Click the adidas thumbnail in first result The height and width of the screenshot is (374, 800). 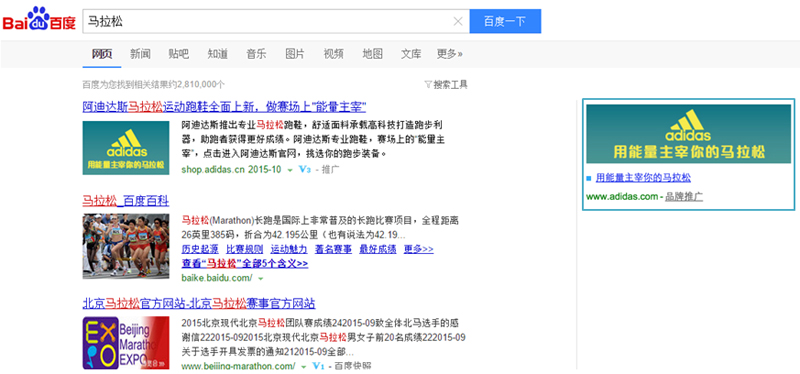(x=126, y=147)
